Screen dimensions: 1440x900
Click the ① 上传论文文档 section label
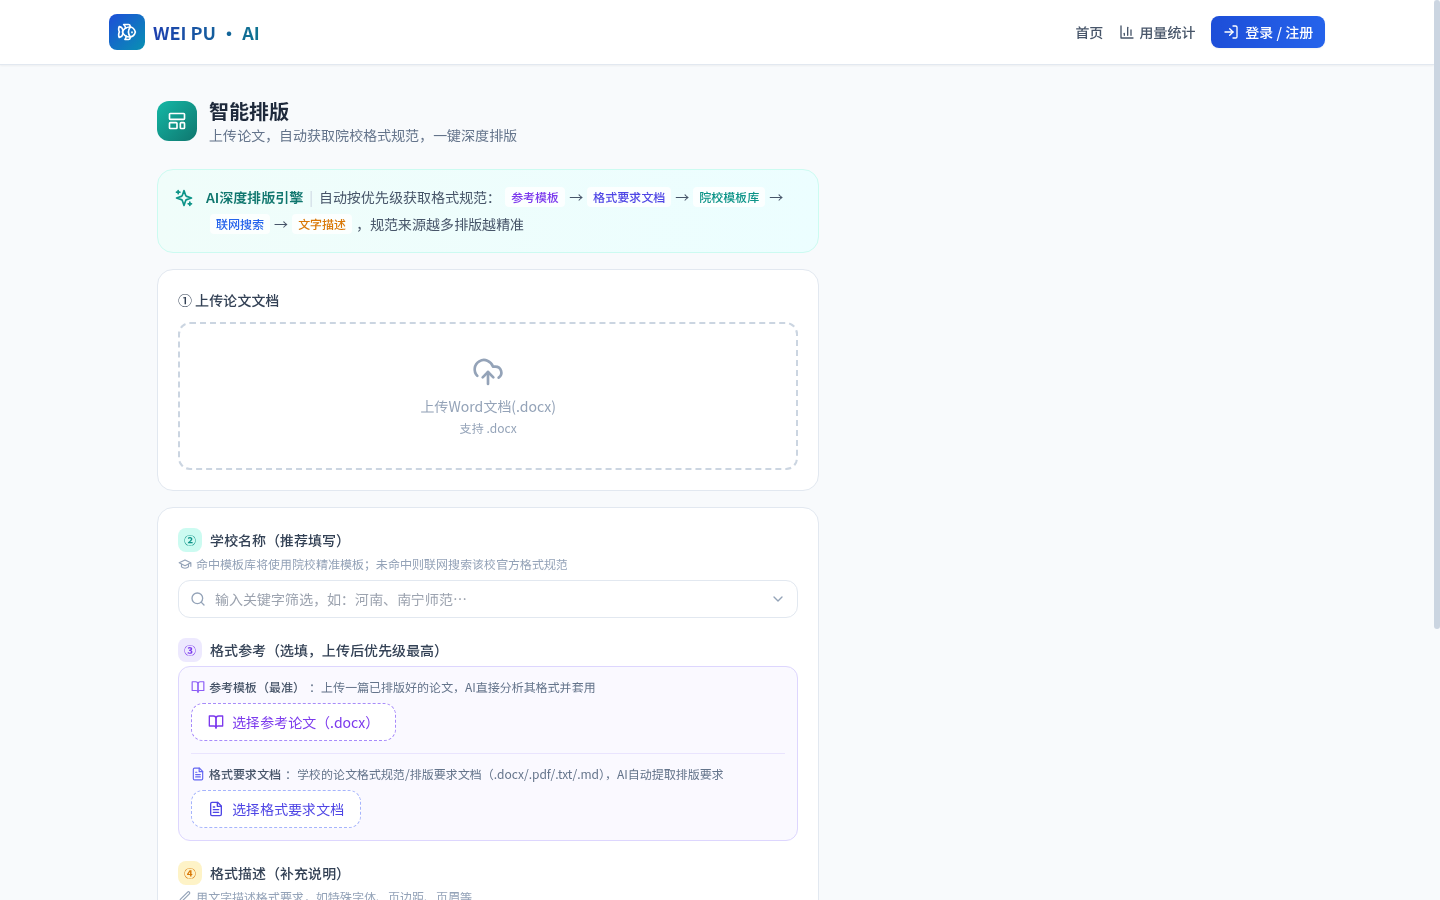pos(228,301)
